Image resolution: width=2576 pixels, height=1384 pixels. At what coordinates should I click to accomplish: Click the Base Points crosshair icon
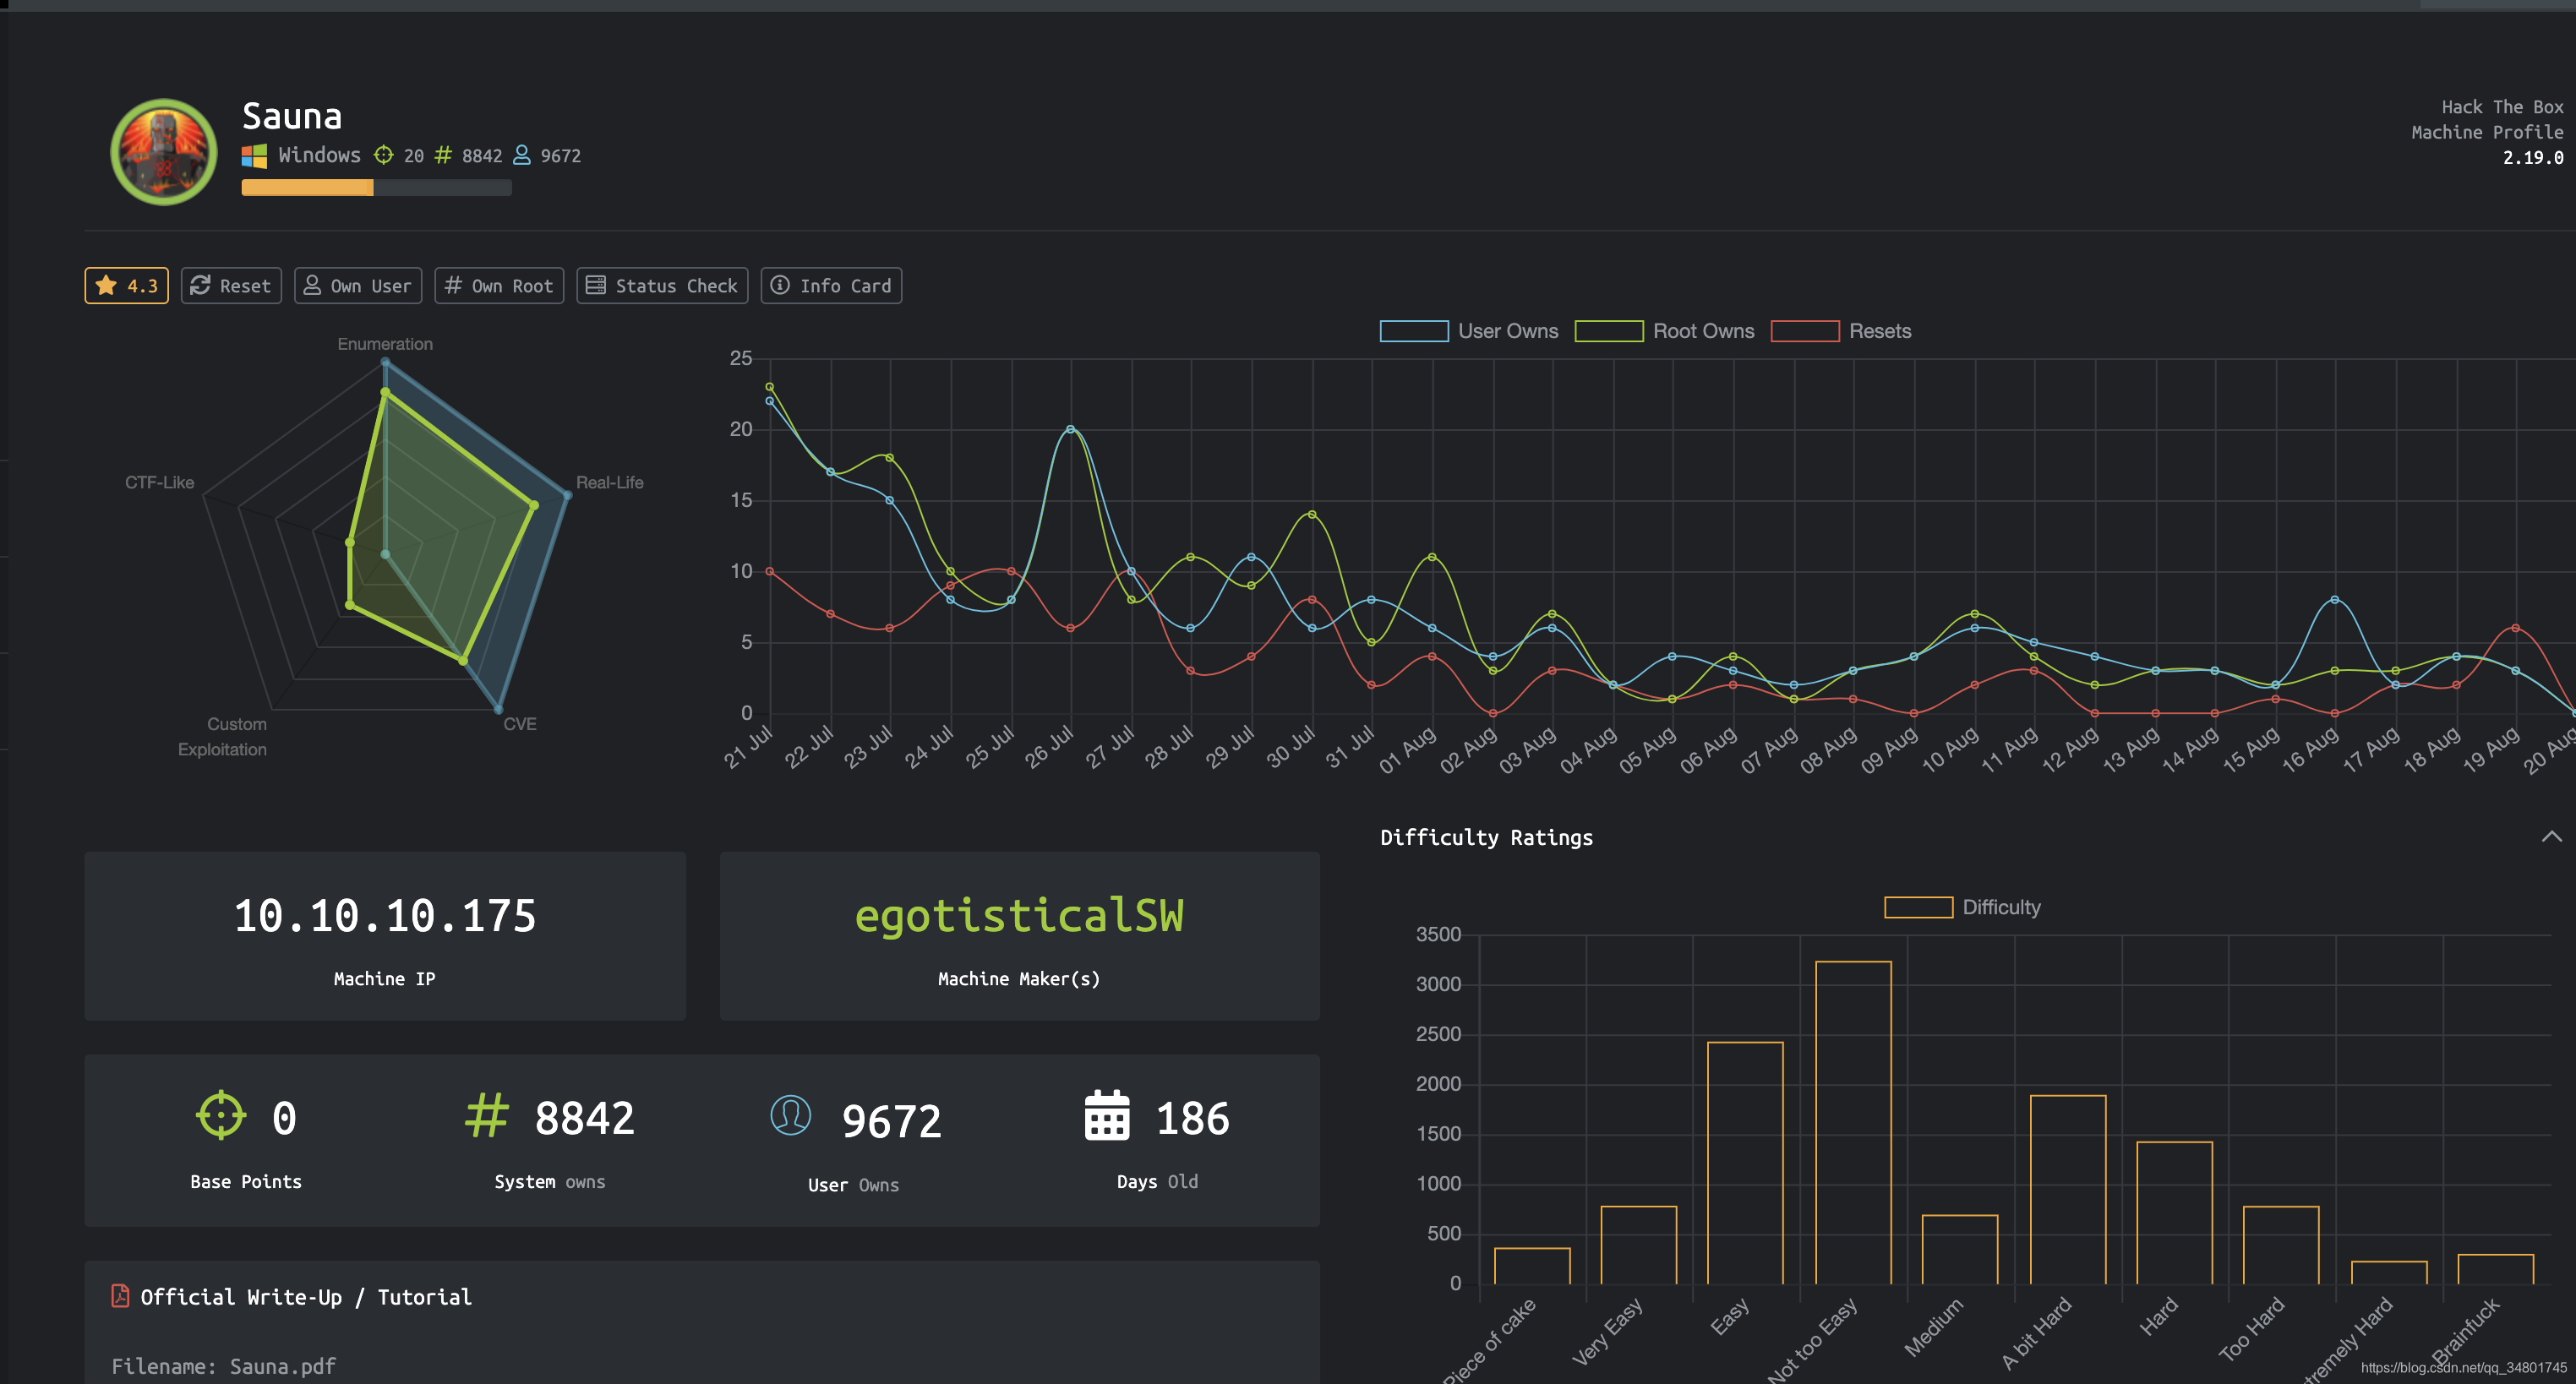coord(220,1115)
